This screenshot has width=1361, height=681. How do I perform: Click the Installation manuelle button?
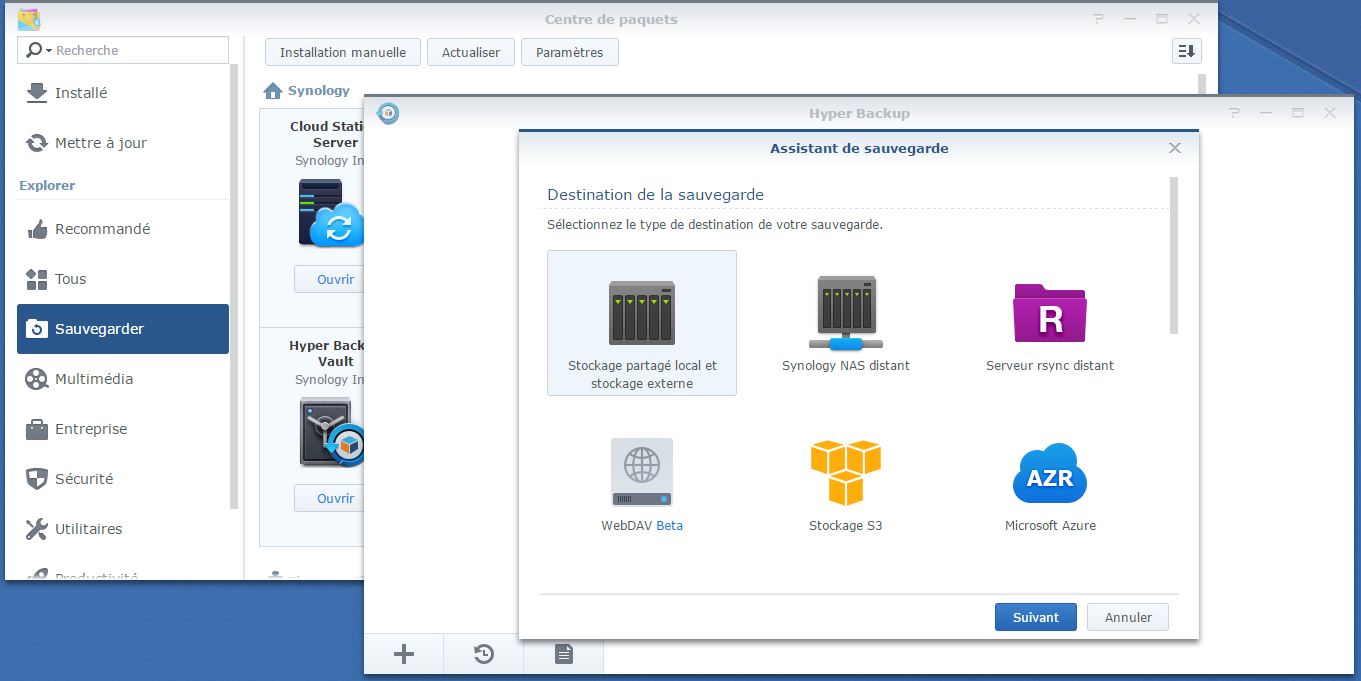coord(342,52)
